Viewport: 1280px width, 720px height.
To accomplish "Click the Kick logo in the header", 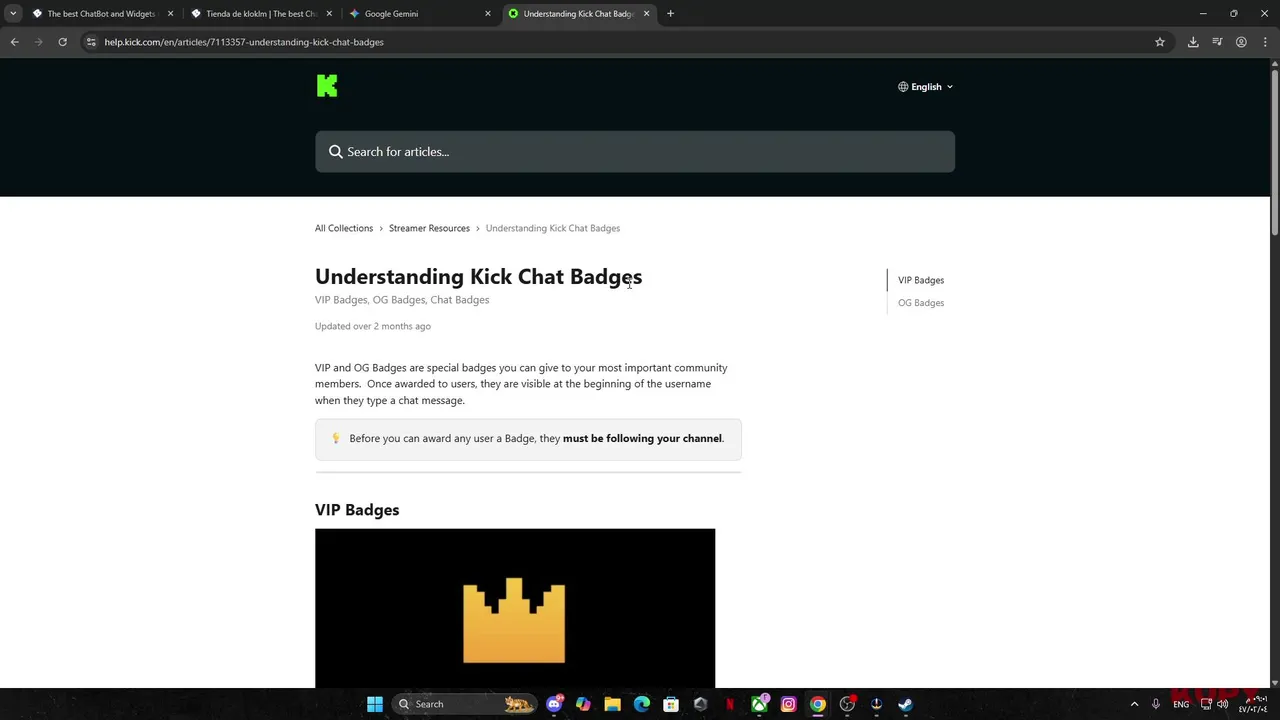I will [327, 86].
